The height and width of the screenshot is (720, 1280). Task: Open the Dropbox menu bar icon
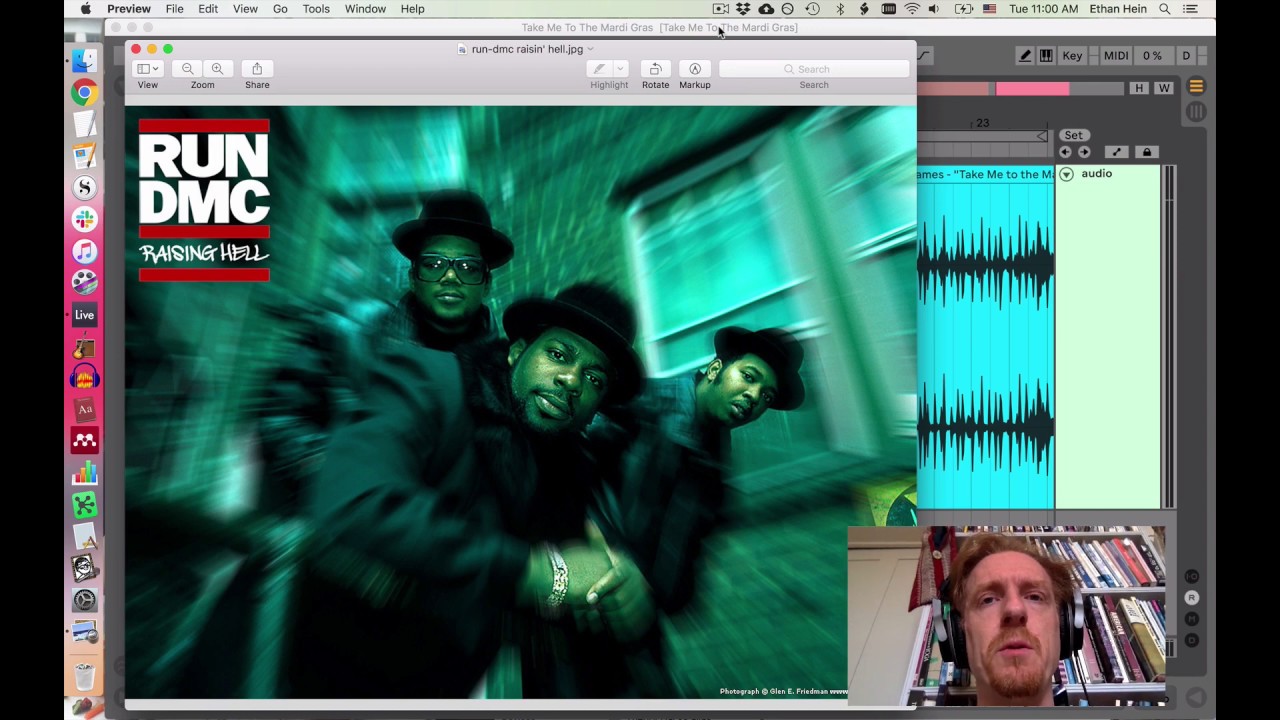pyautogui.click(x=743, y=9)
